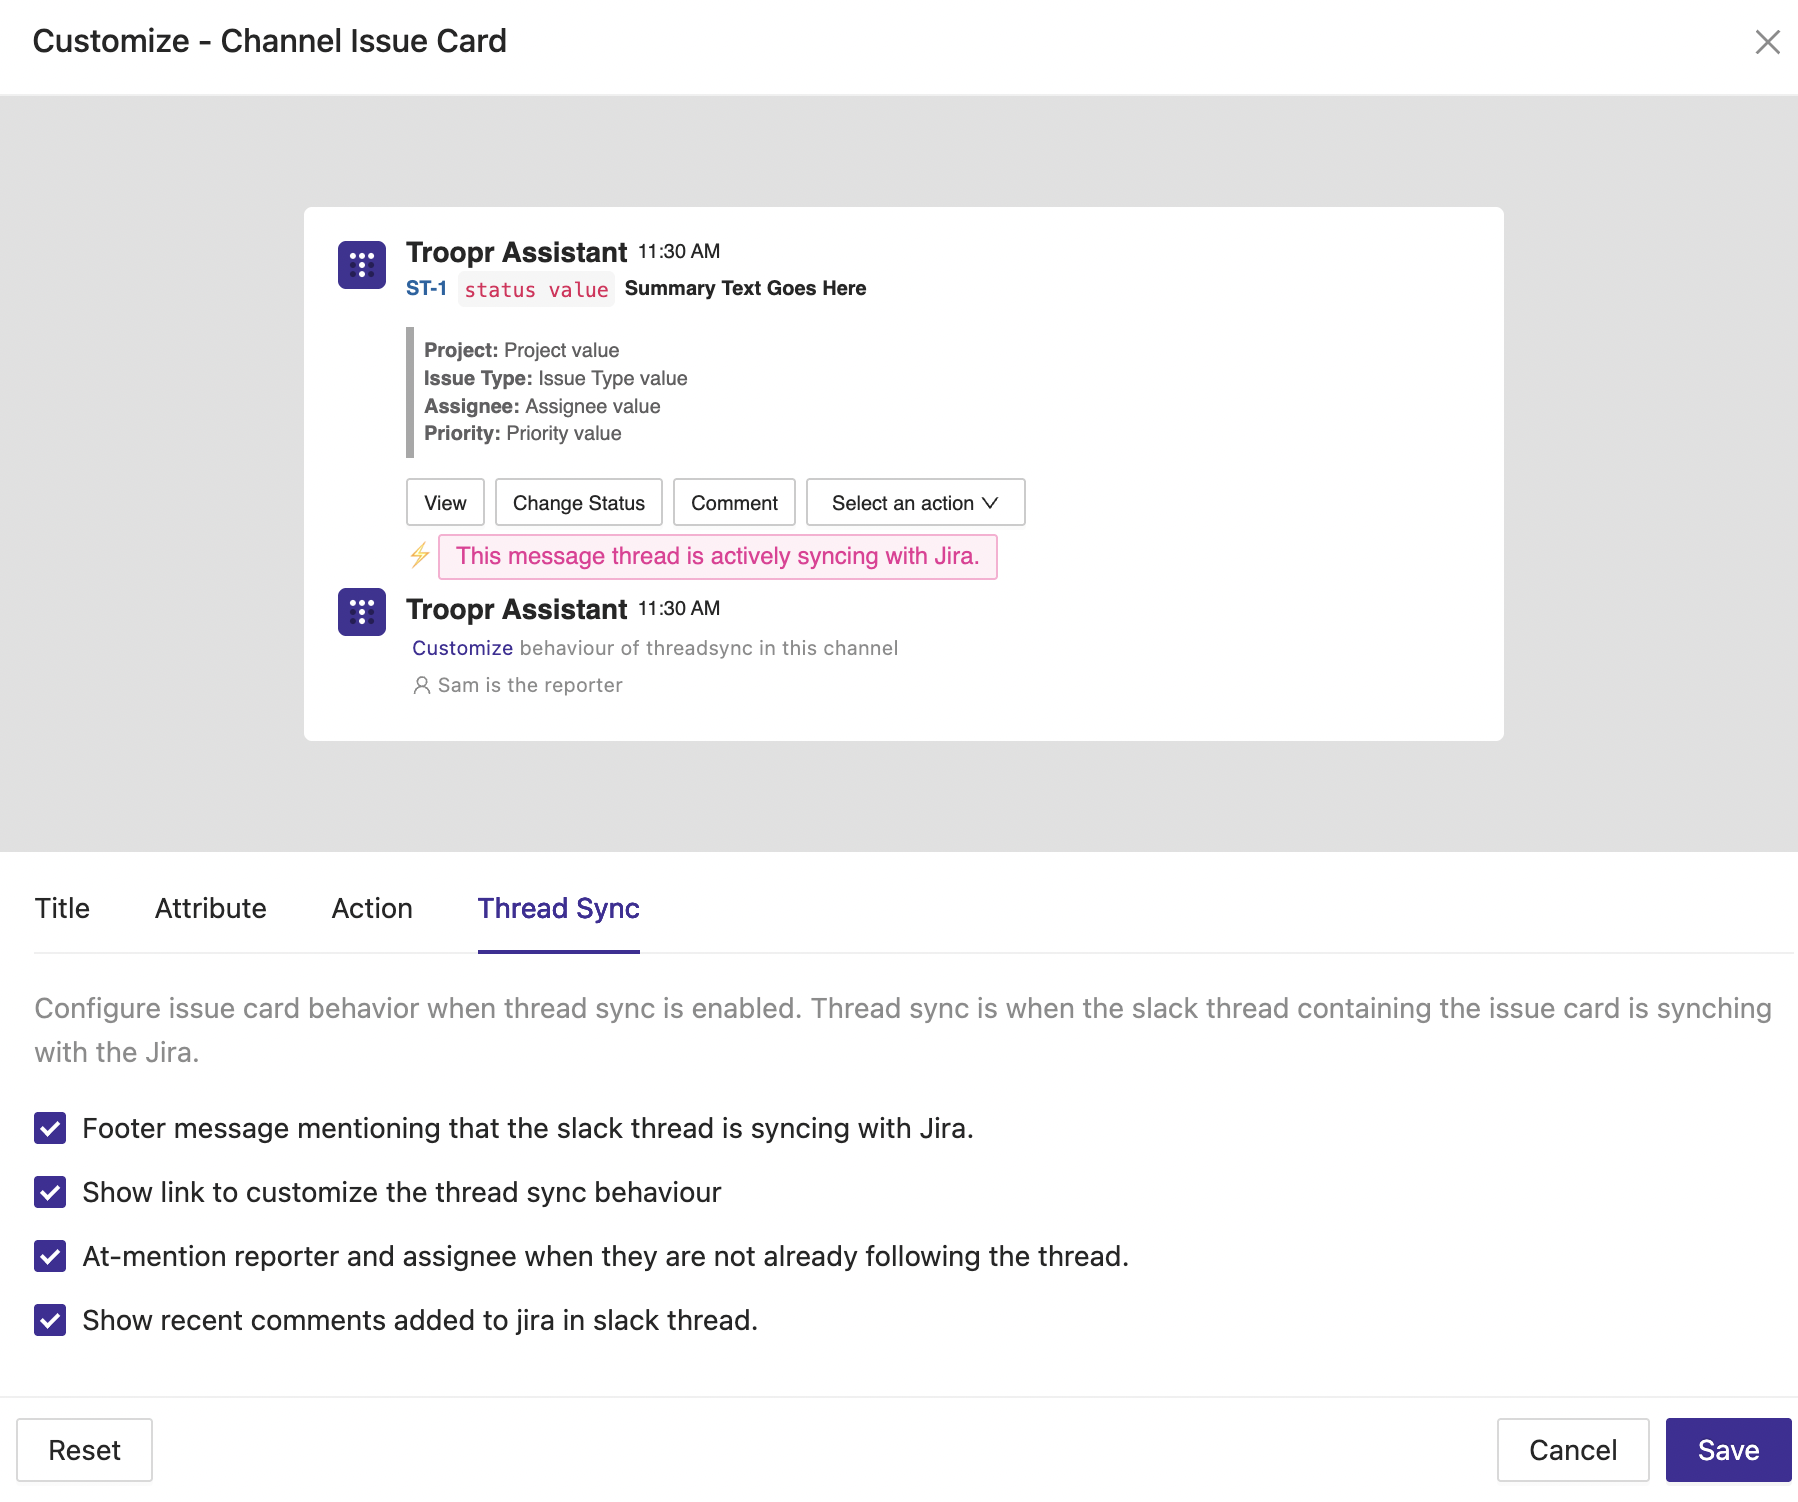Screen dimensions: 1798x1502
Task: Click the dialog title Customize - Channel Issue Card
Action: pos(270,41)
